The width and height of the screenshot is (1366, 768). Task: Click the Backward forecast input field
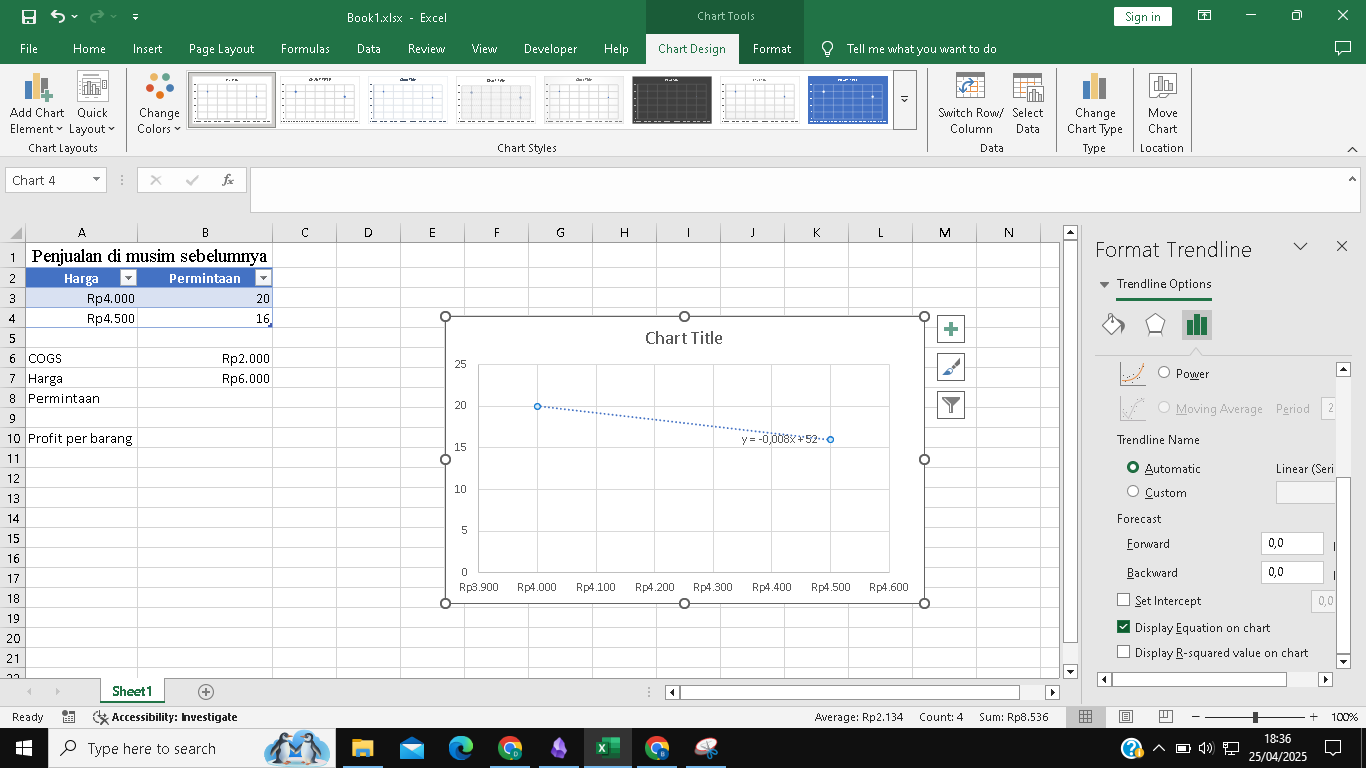pos(1292,572)
